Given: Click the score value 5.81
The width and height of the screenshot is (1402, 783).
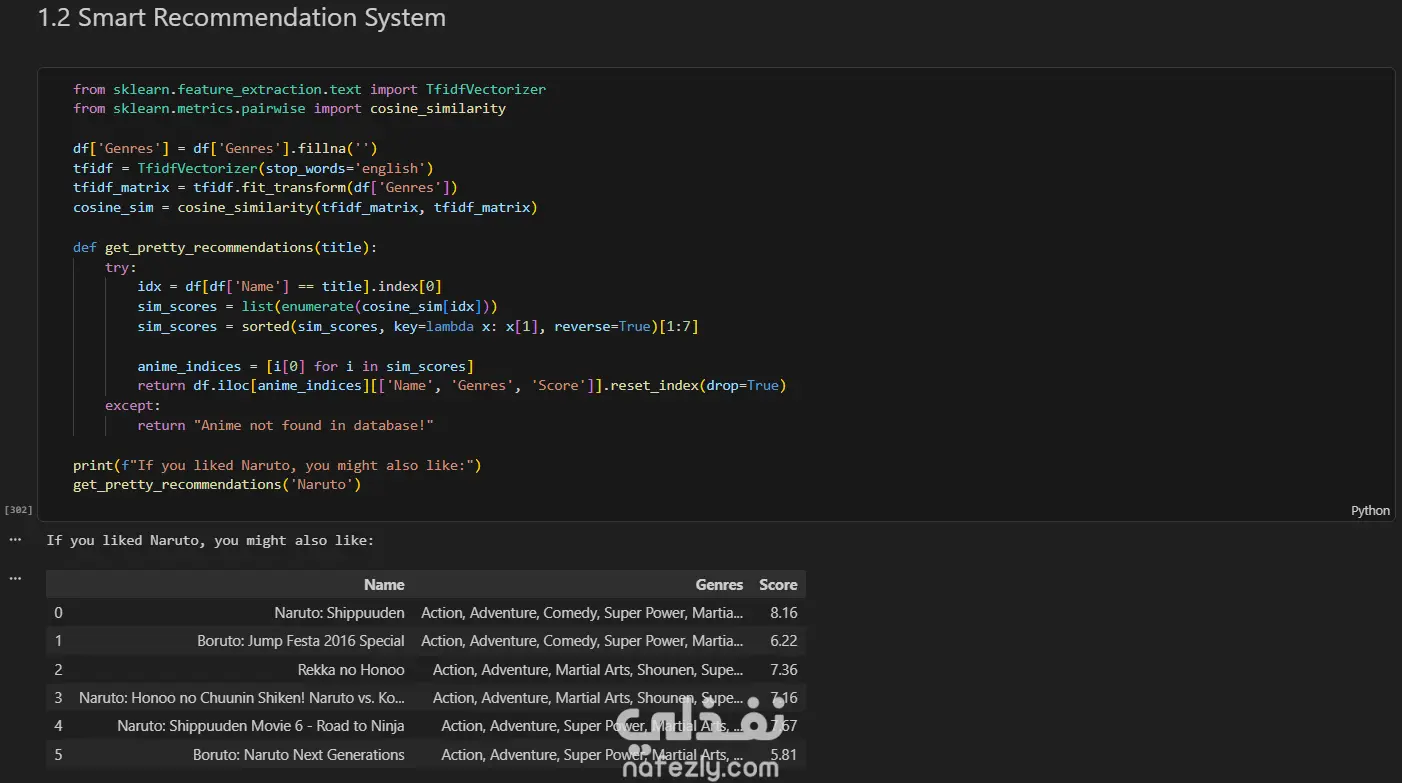Looking at the screenshot, I should [783, 755].
